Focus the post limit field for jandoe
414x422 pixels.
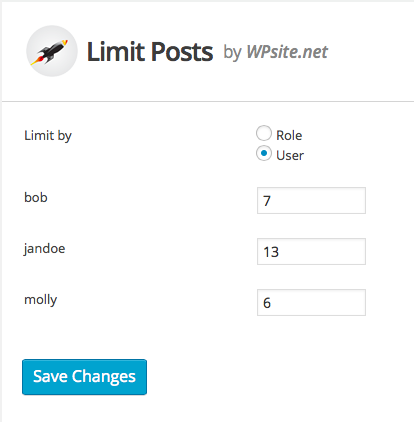coord(311,251)
